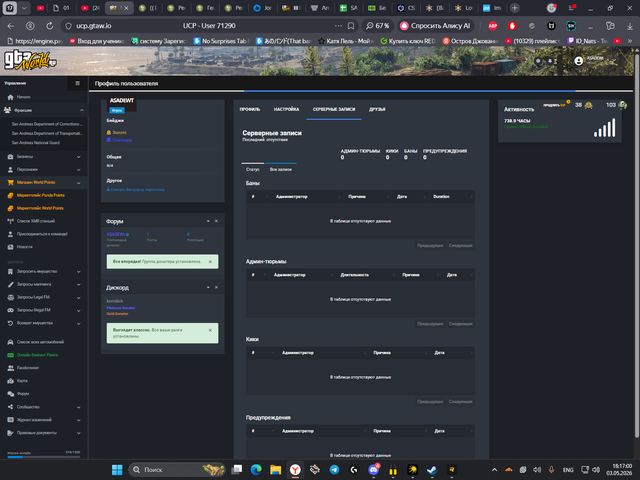Open San Andreas Department of Corrections faction

coord(47,124)
